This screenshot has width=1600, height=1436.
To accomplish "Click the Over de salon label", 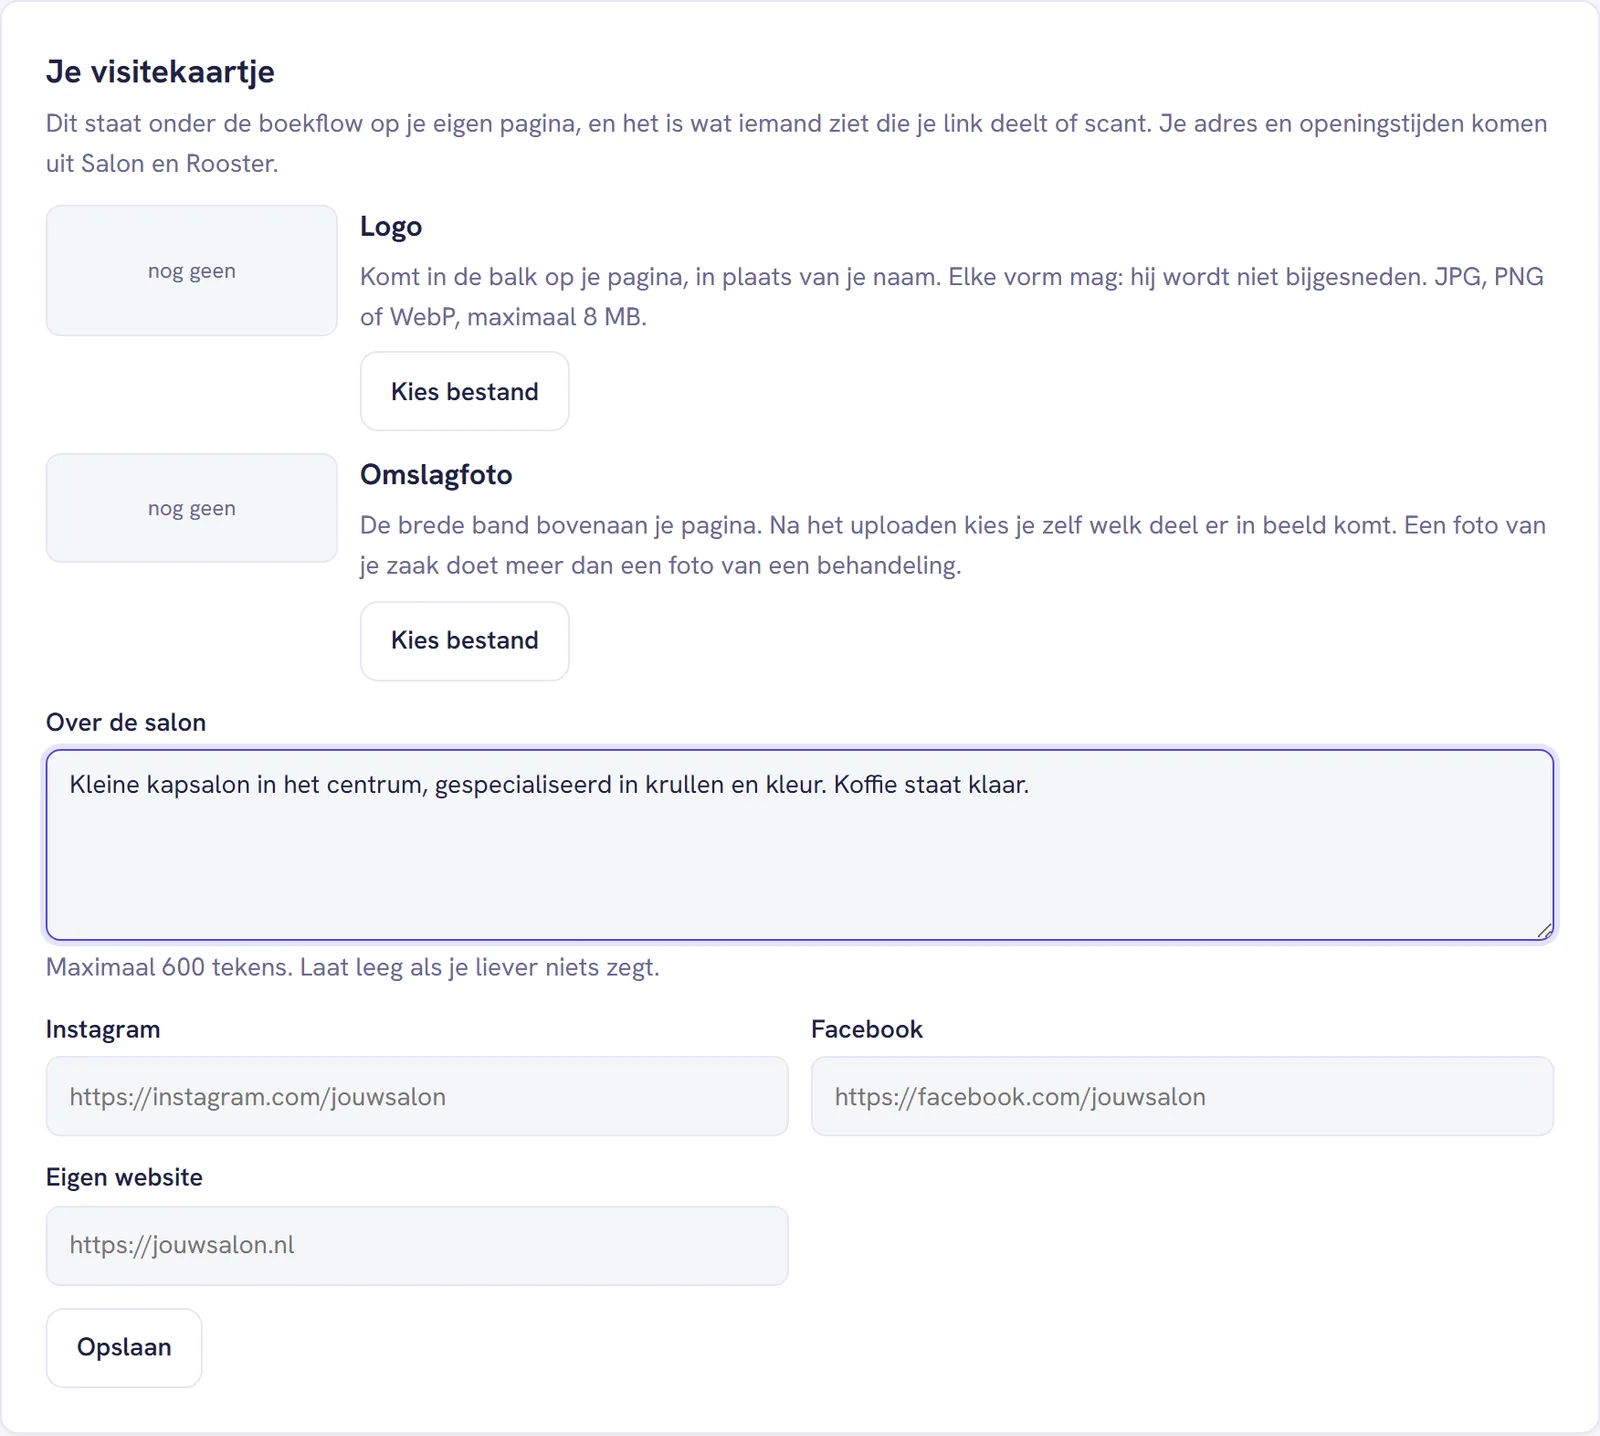I will [x=126, y=723].
